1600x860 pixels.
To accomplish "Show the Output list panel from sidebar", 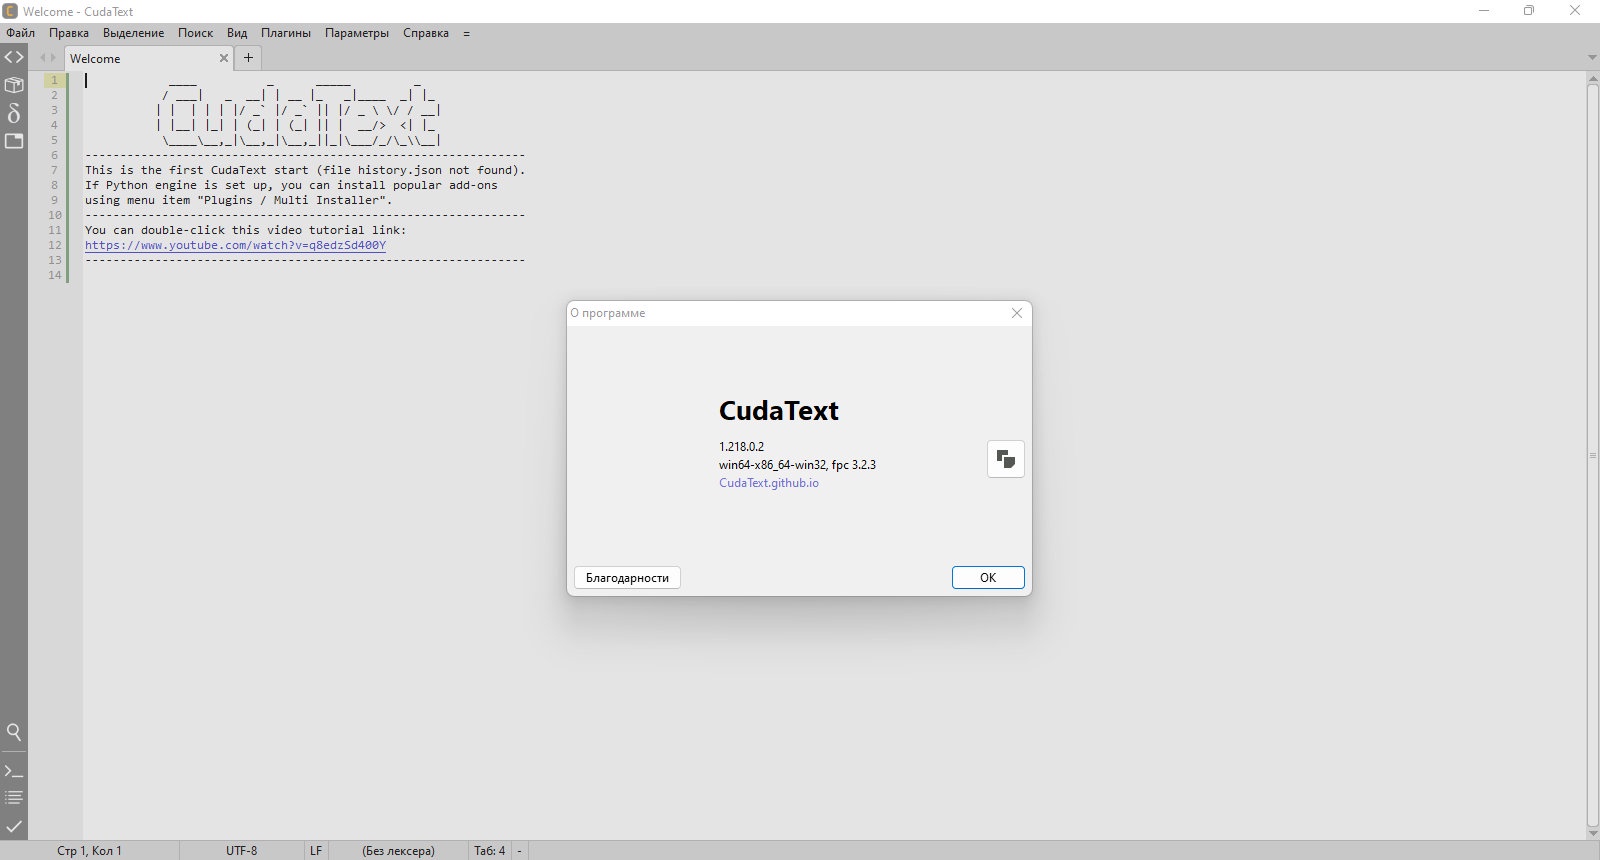I will click(x=14, y=798).
